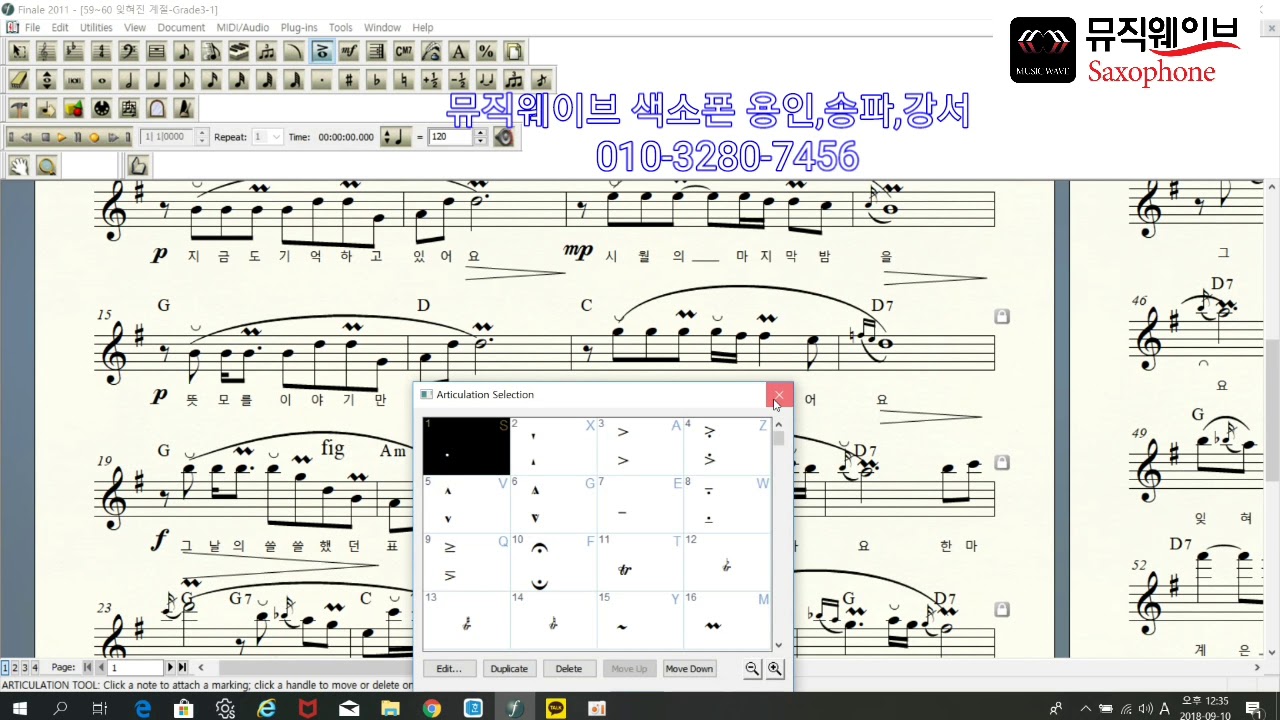The height and width of the screenshot is (720, 1280).
Task: Open the MIDI/Audio menu
Action: 243,27
